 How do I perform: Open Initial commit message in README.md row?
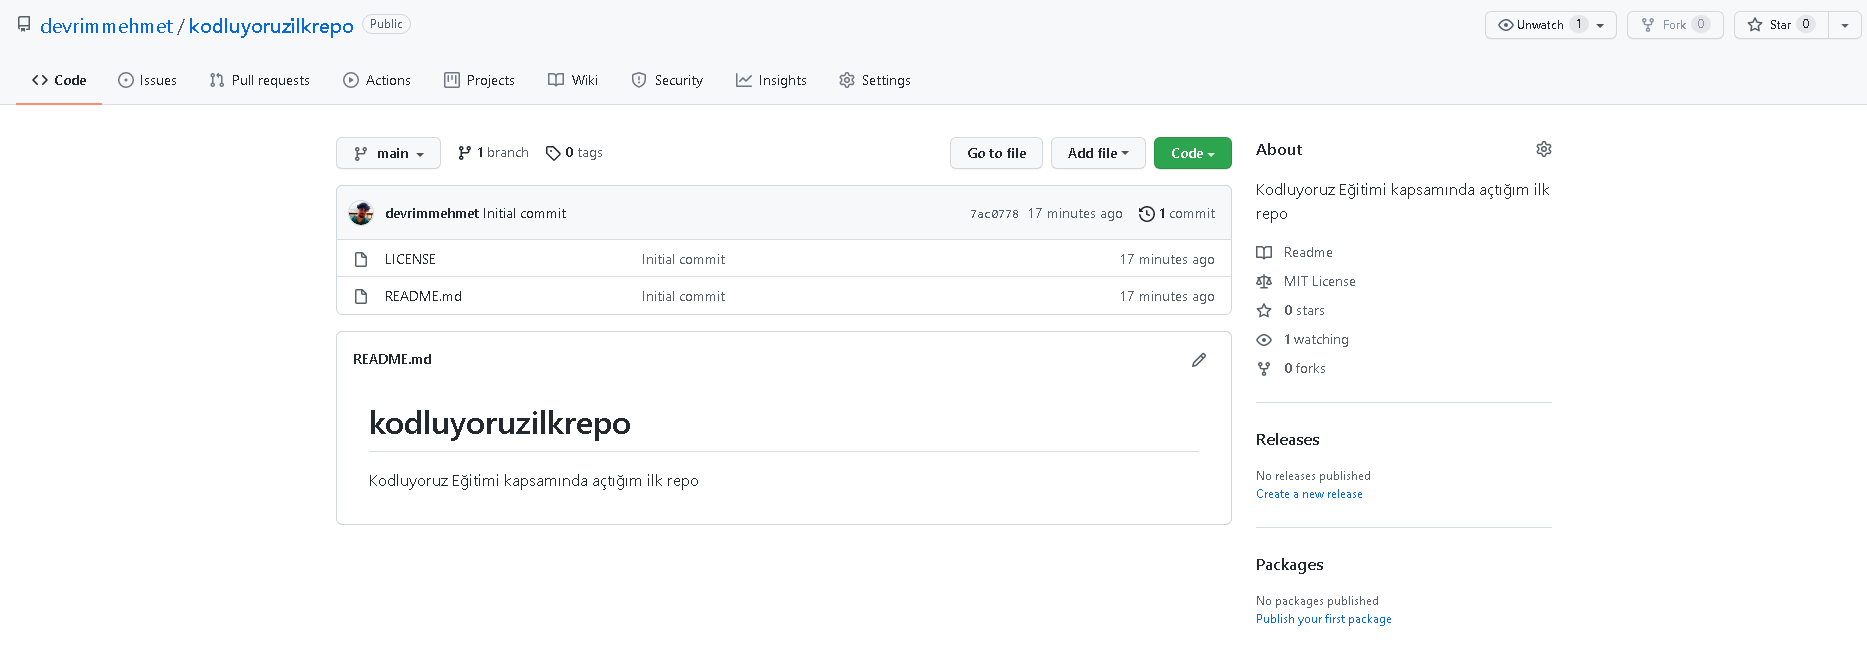pyautogui.click(x=683, y=296)
